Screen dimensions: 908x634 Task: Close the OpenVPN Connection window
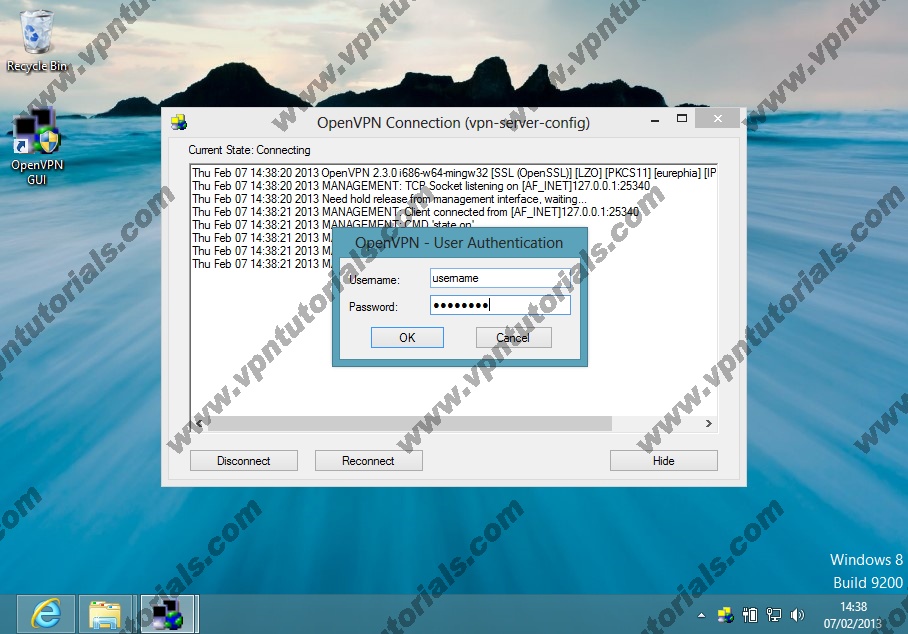point(717,119)
